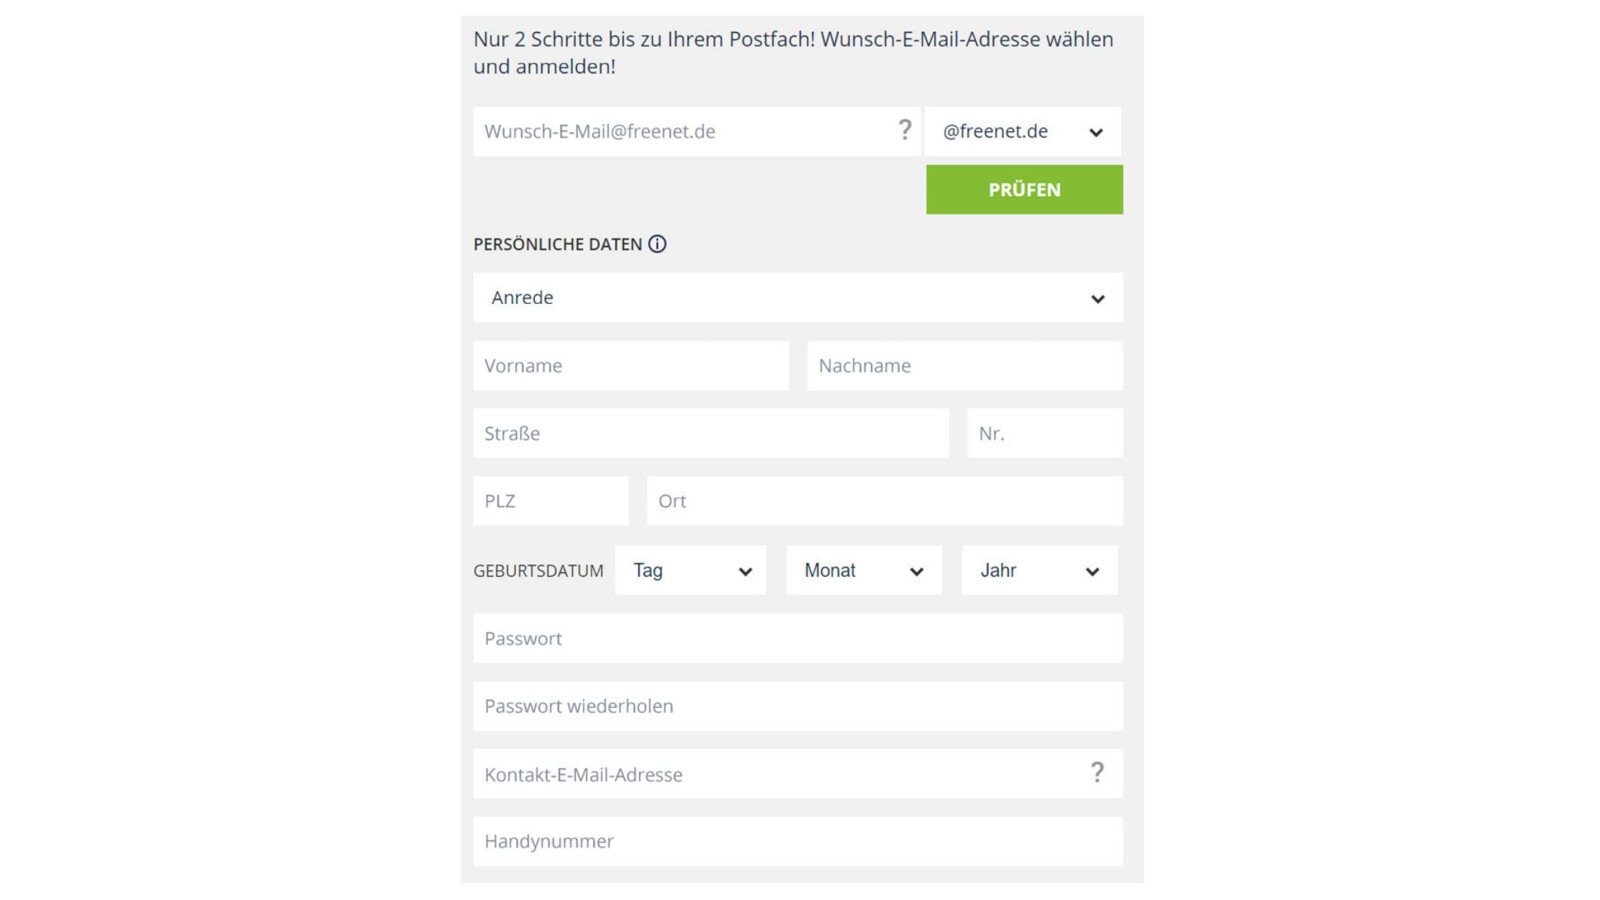Select the Monat dropdown

click(x=863, y=571)
